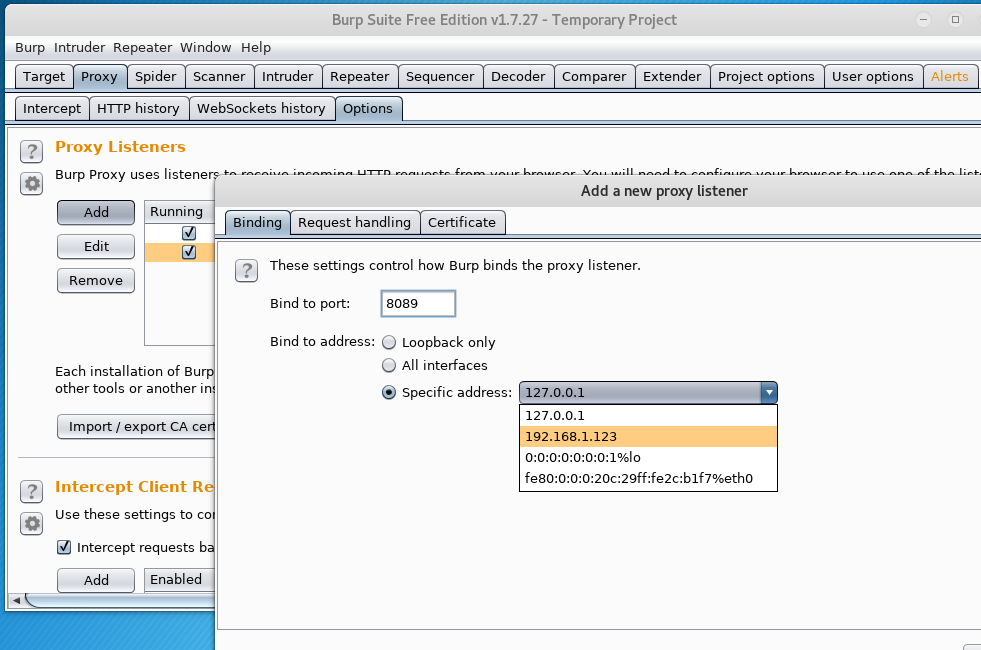
Task: Switch to the Repeater tool tab
Action: (360, 76)
